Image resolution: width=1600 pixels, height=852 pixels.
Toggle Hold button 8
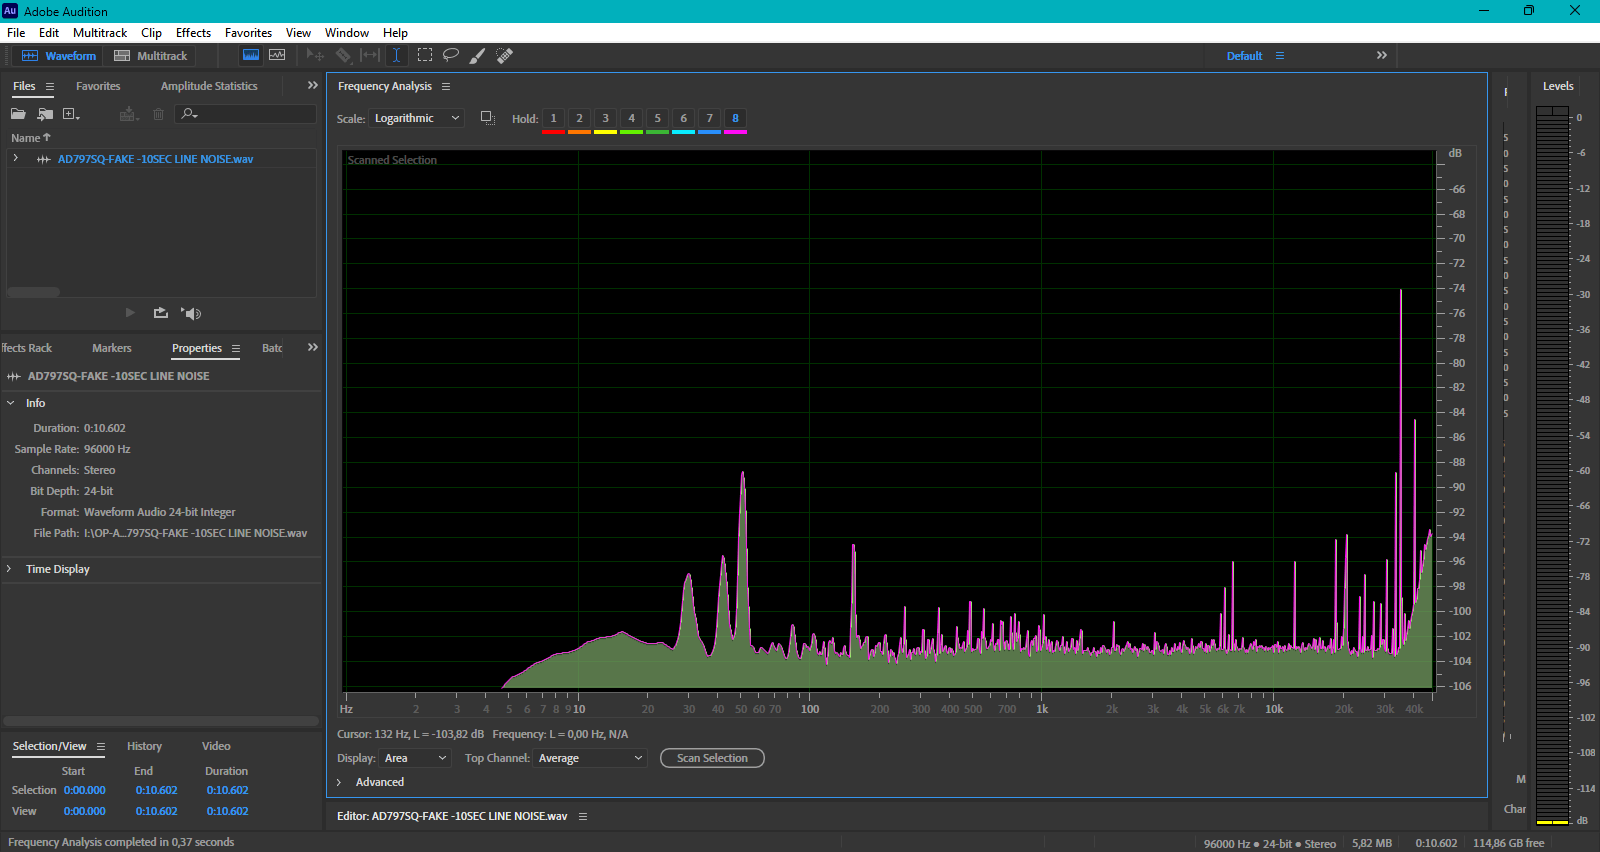pyautogui.click(x=735, y=119)
